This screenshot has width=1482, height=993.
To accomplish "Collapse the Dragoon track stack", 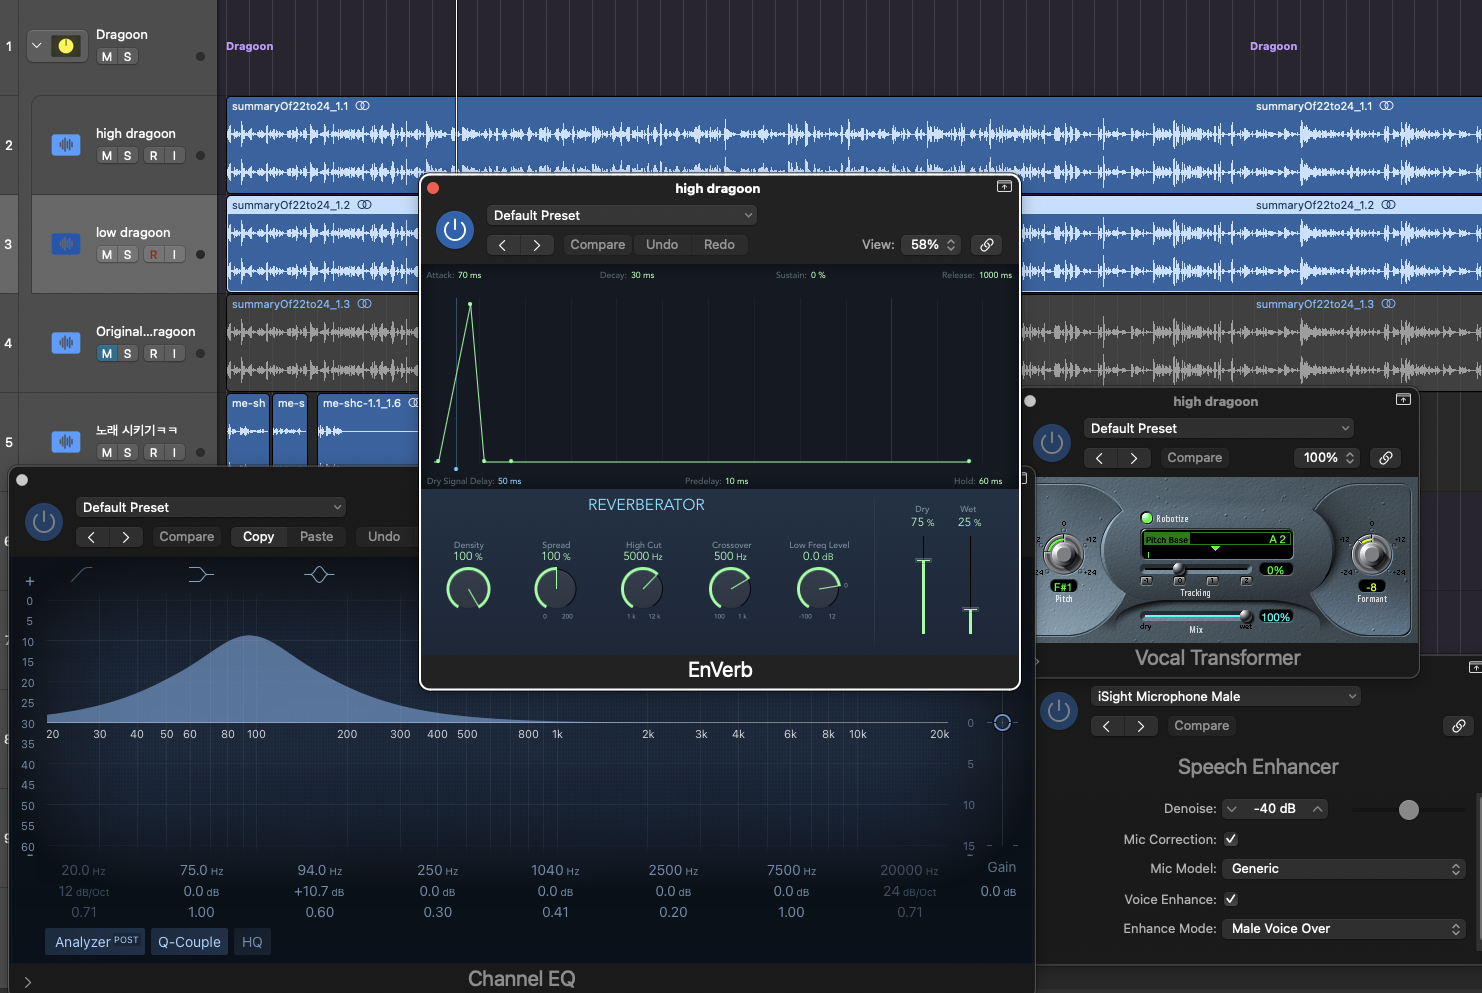I will coord(37,46).
